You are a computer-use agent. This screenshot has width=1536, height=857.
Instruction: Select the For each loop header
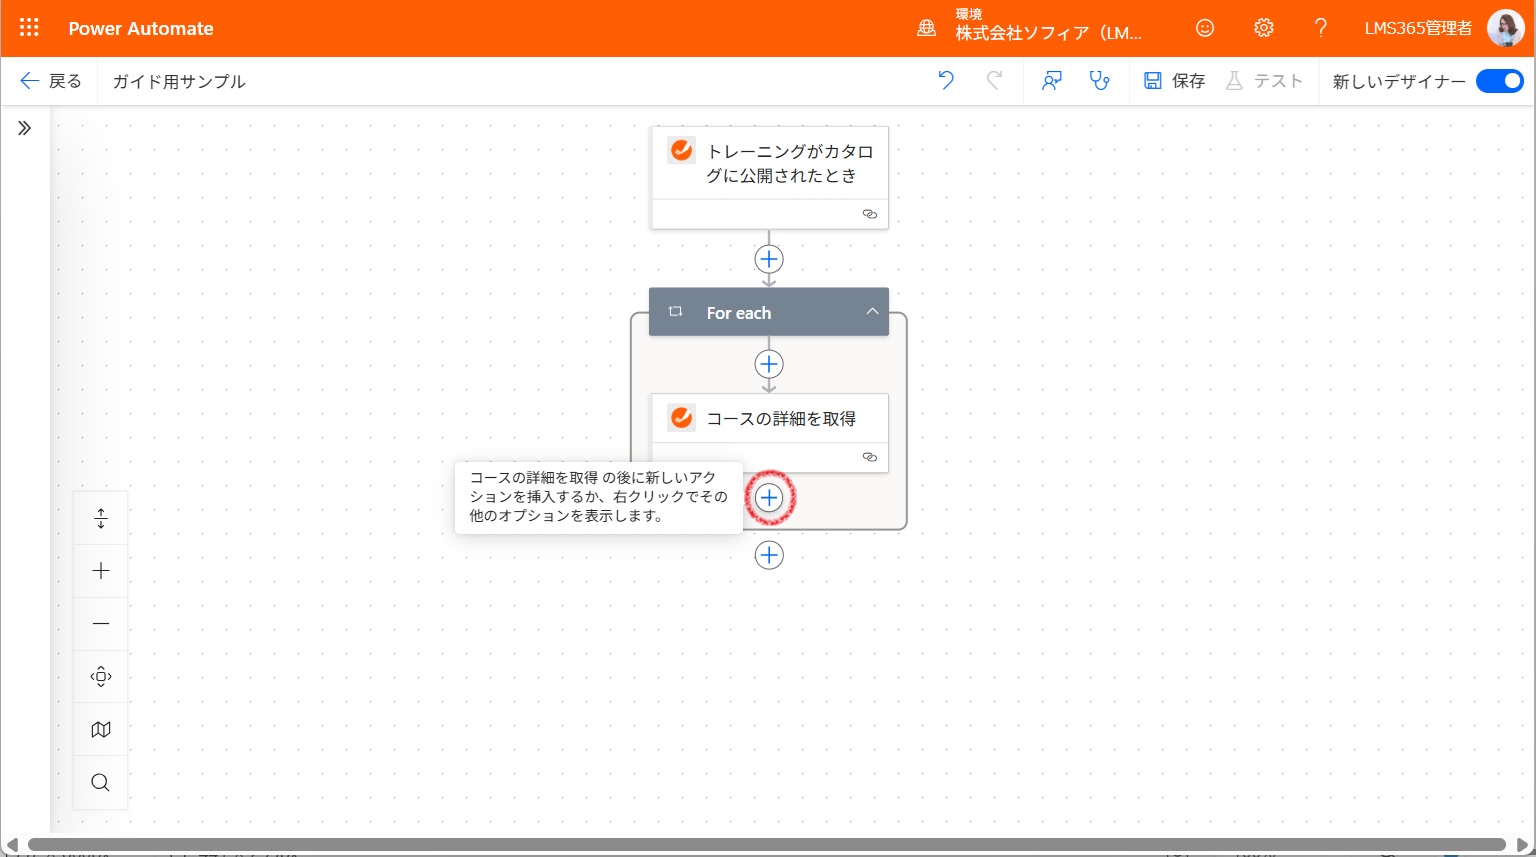(x=769, y=312)
